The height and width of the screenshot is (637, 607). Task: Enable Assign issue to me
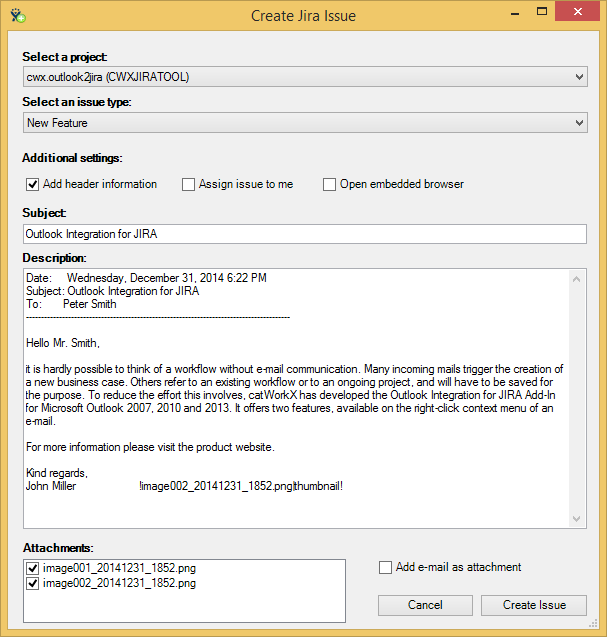pyautogui.click(x=188, y=184)
